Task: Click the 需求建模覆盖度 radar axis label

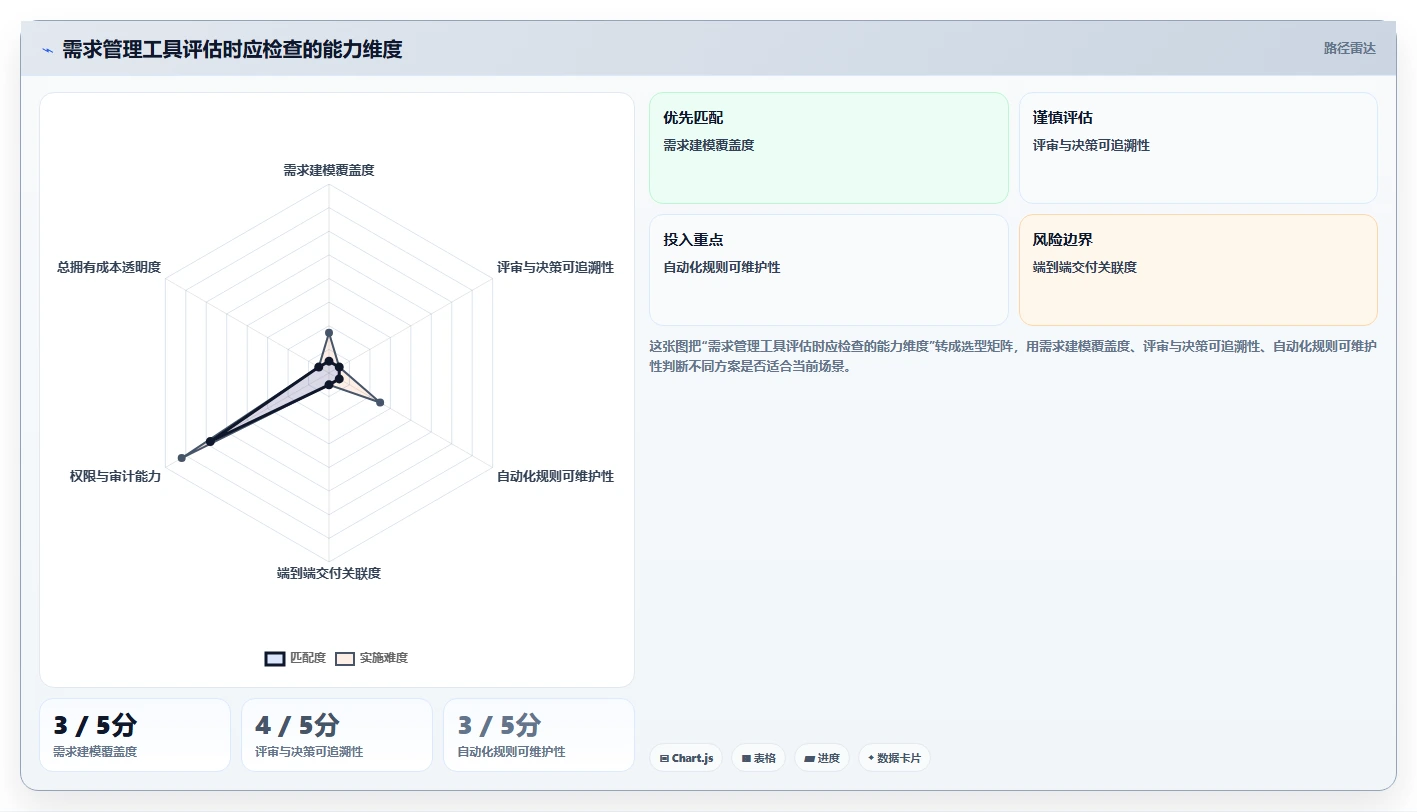Action: tap(329, 170)
